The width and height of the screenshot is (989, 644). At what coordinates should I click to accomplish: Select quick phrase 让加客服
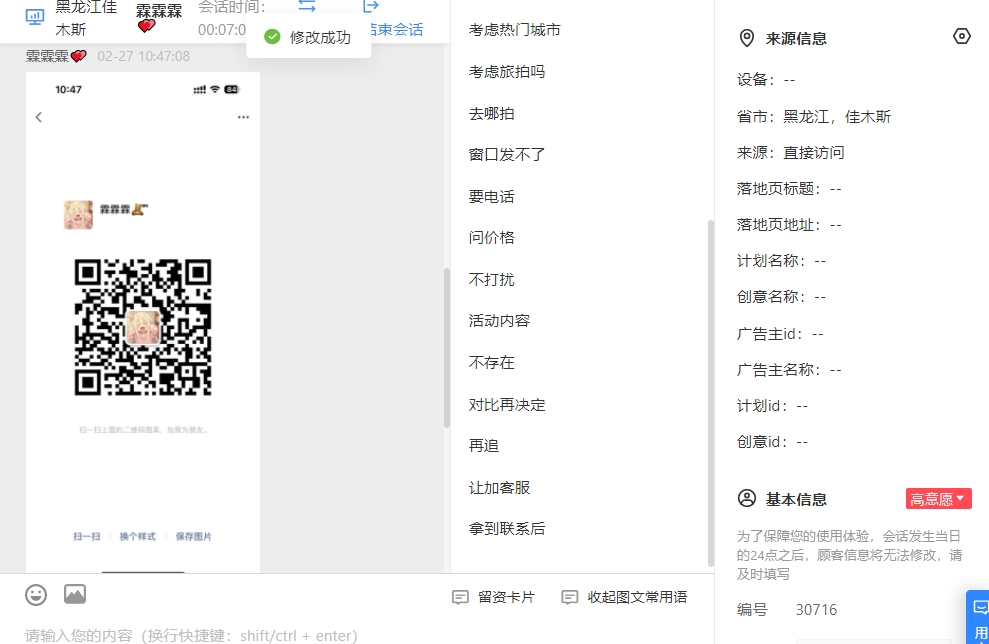pos(499,488)
